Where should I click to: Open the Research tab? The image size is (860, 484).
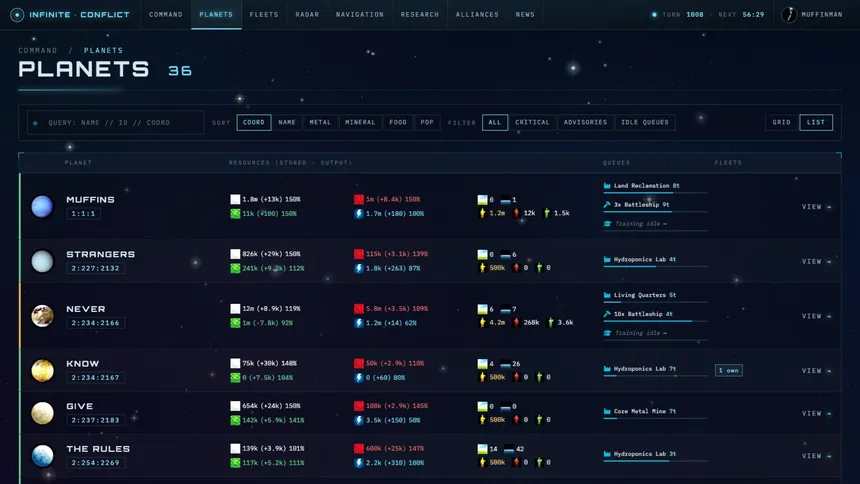click(420, 15)
